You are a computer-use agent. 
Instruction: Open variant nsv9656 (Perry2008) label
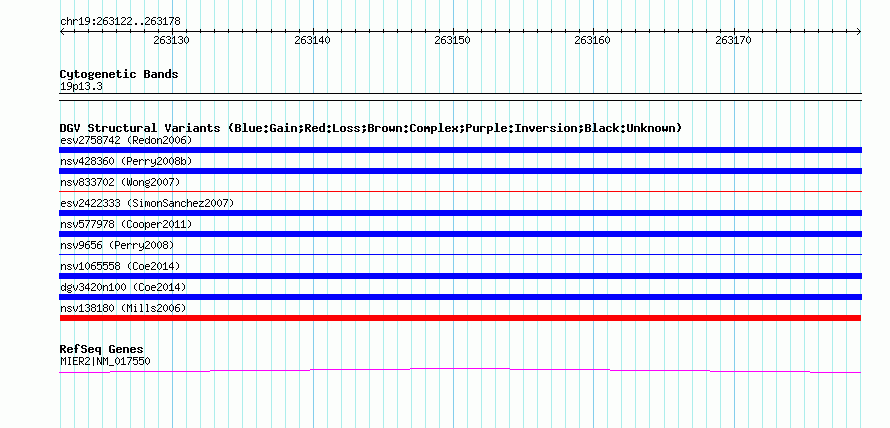tap(117, 245)
